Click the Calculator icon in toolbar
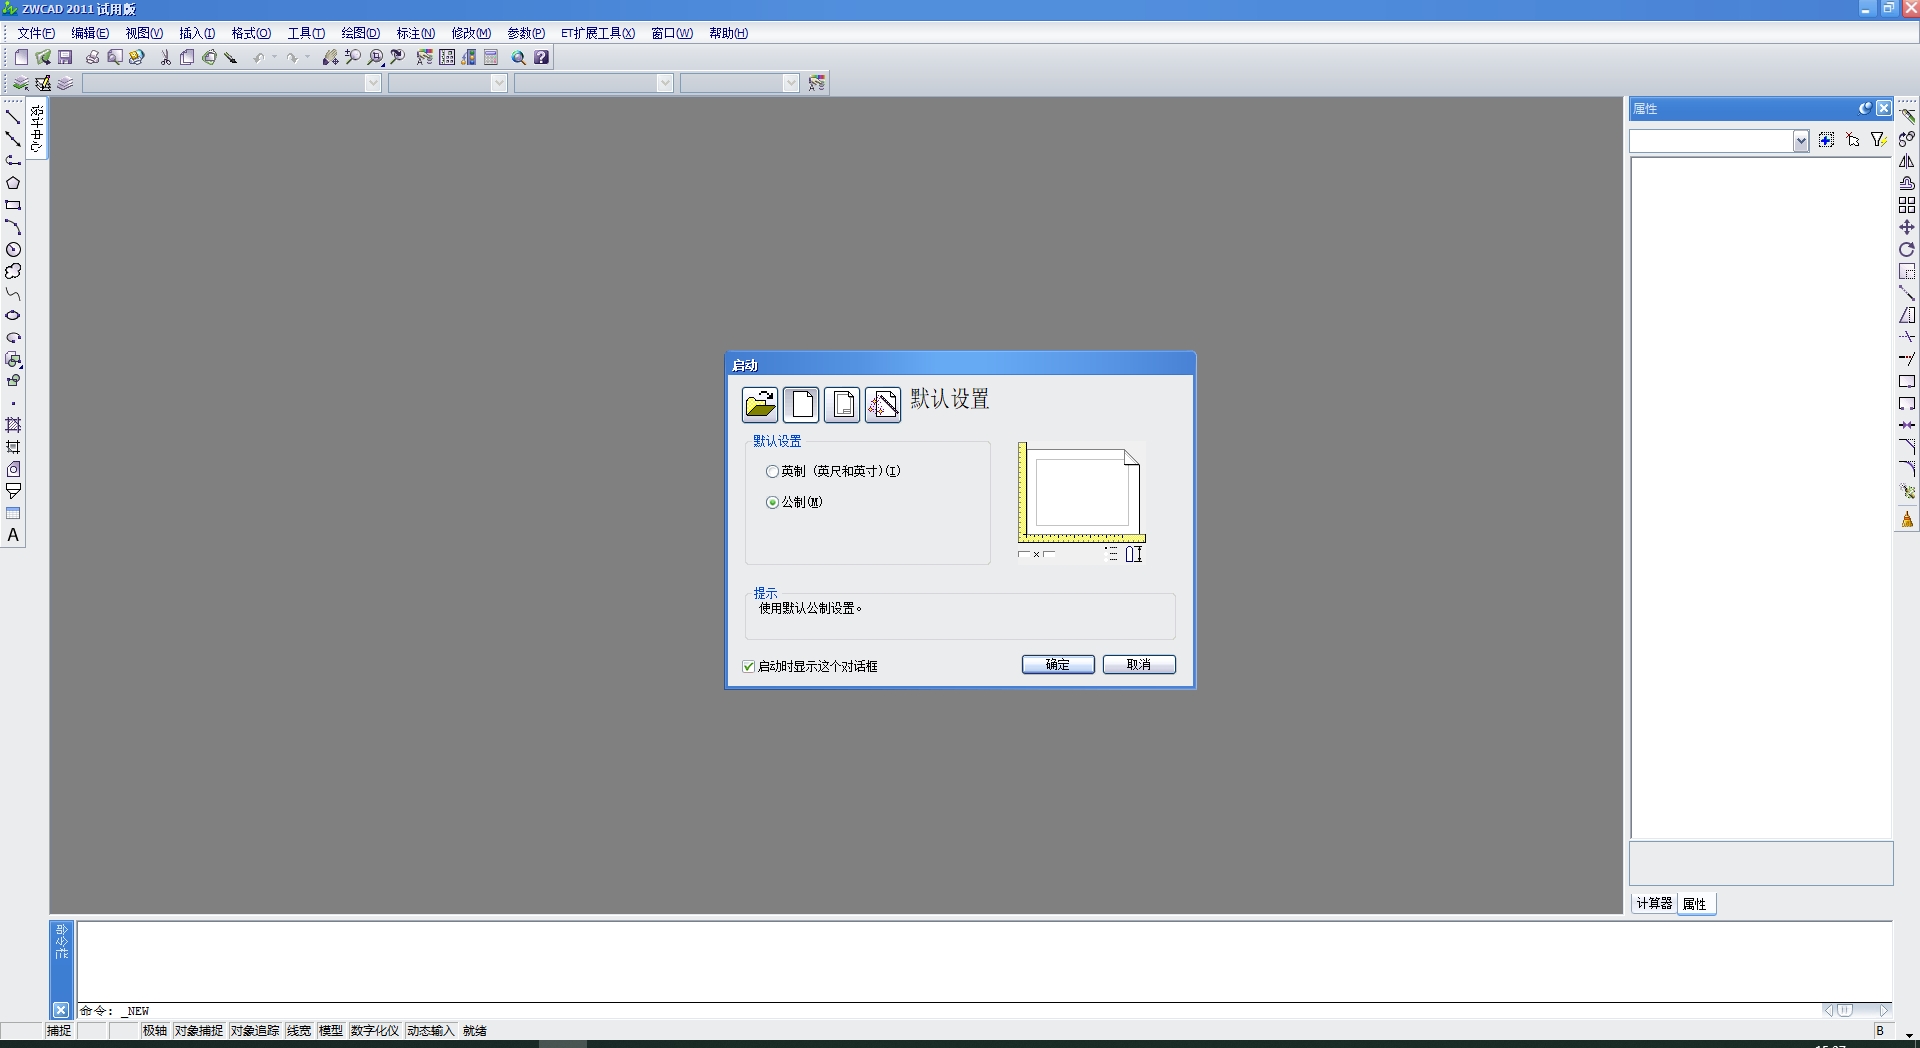 tap(491, 57)
